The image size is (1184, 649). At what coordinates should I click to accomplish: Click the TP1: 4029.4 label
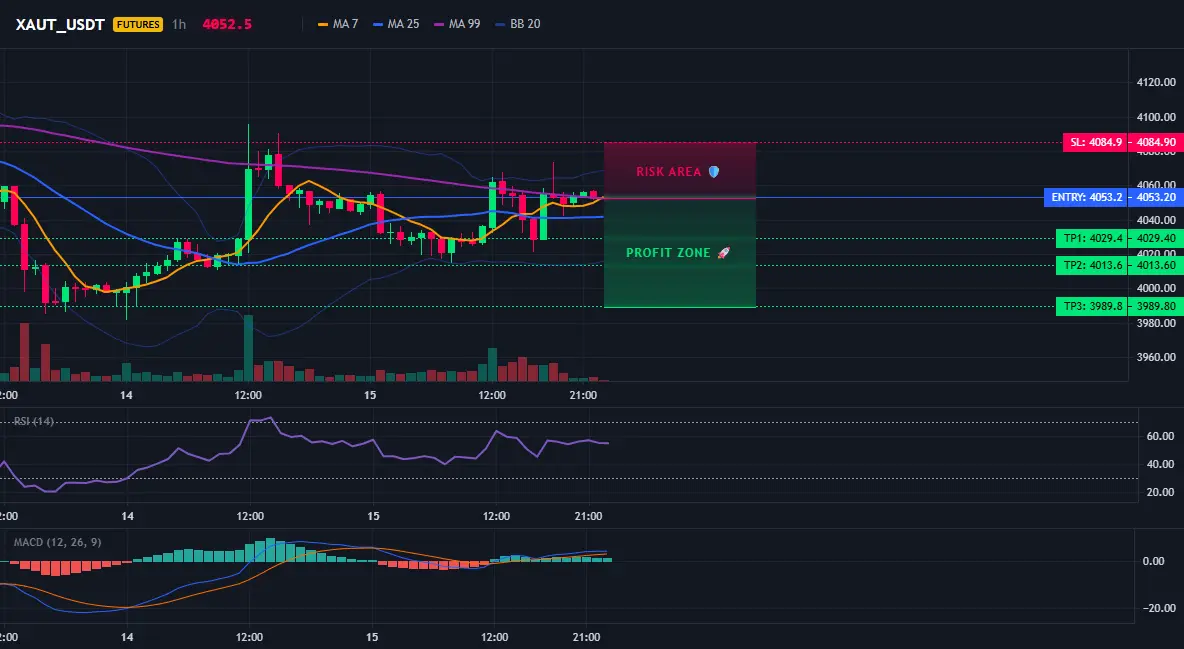1092,239
